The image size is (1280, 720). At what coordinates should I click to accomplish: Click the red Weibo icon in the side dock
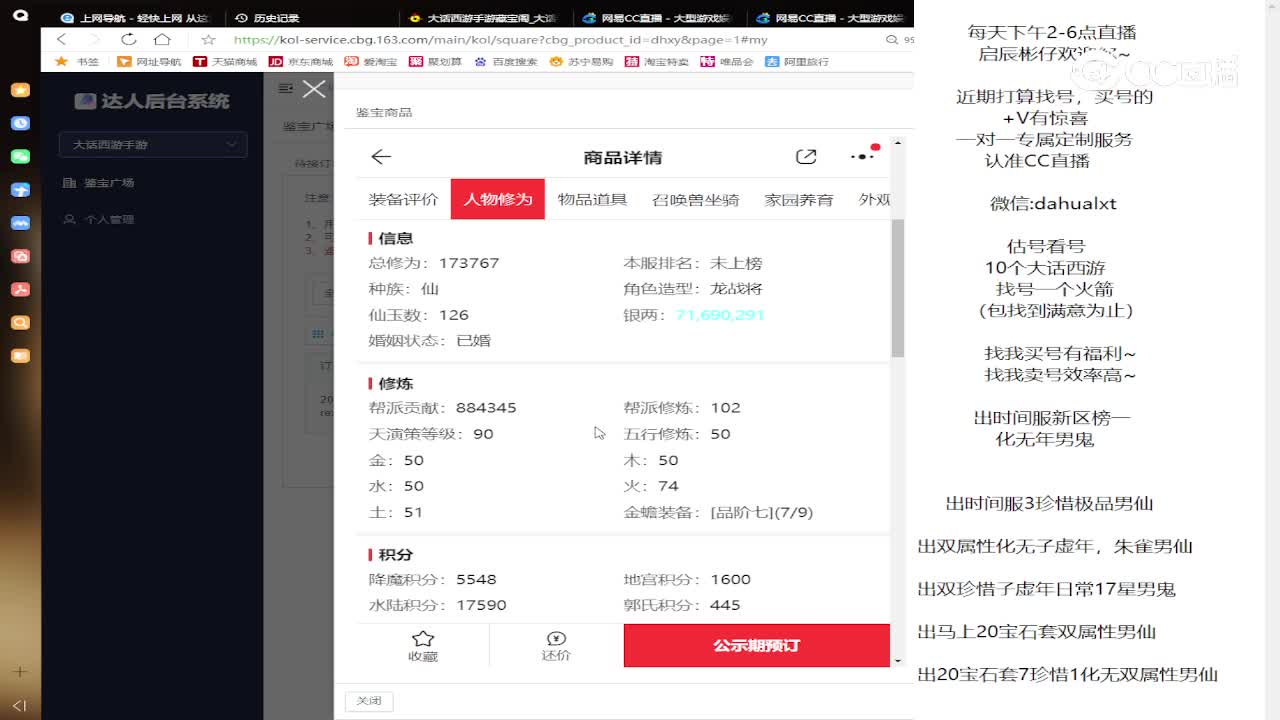pos(20,256)
